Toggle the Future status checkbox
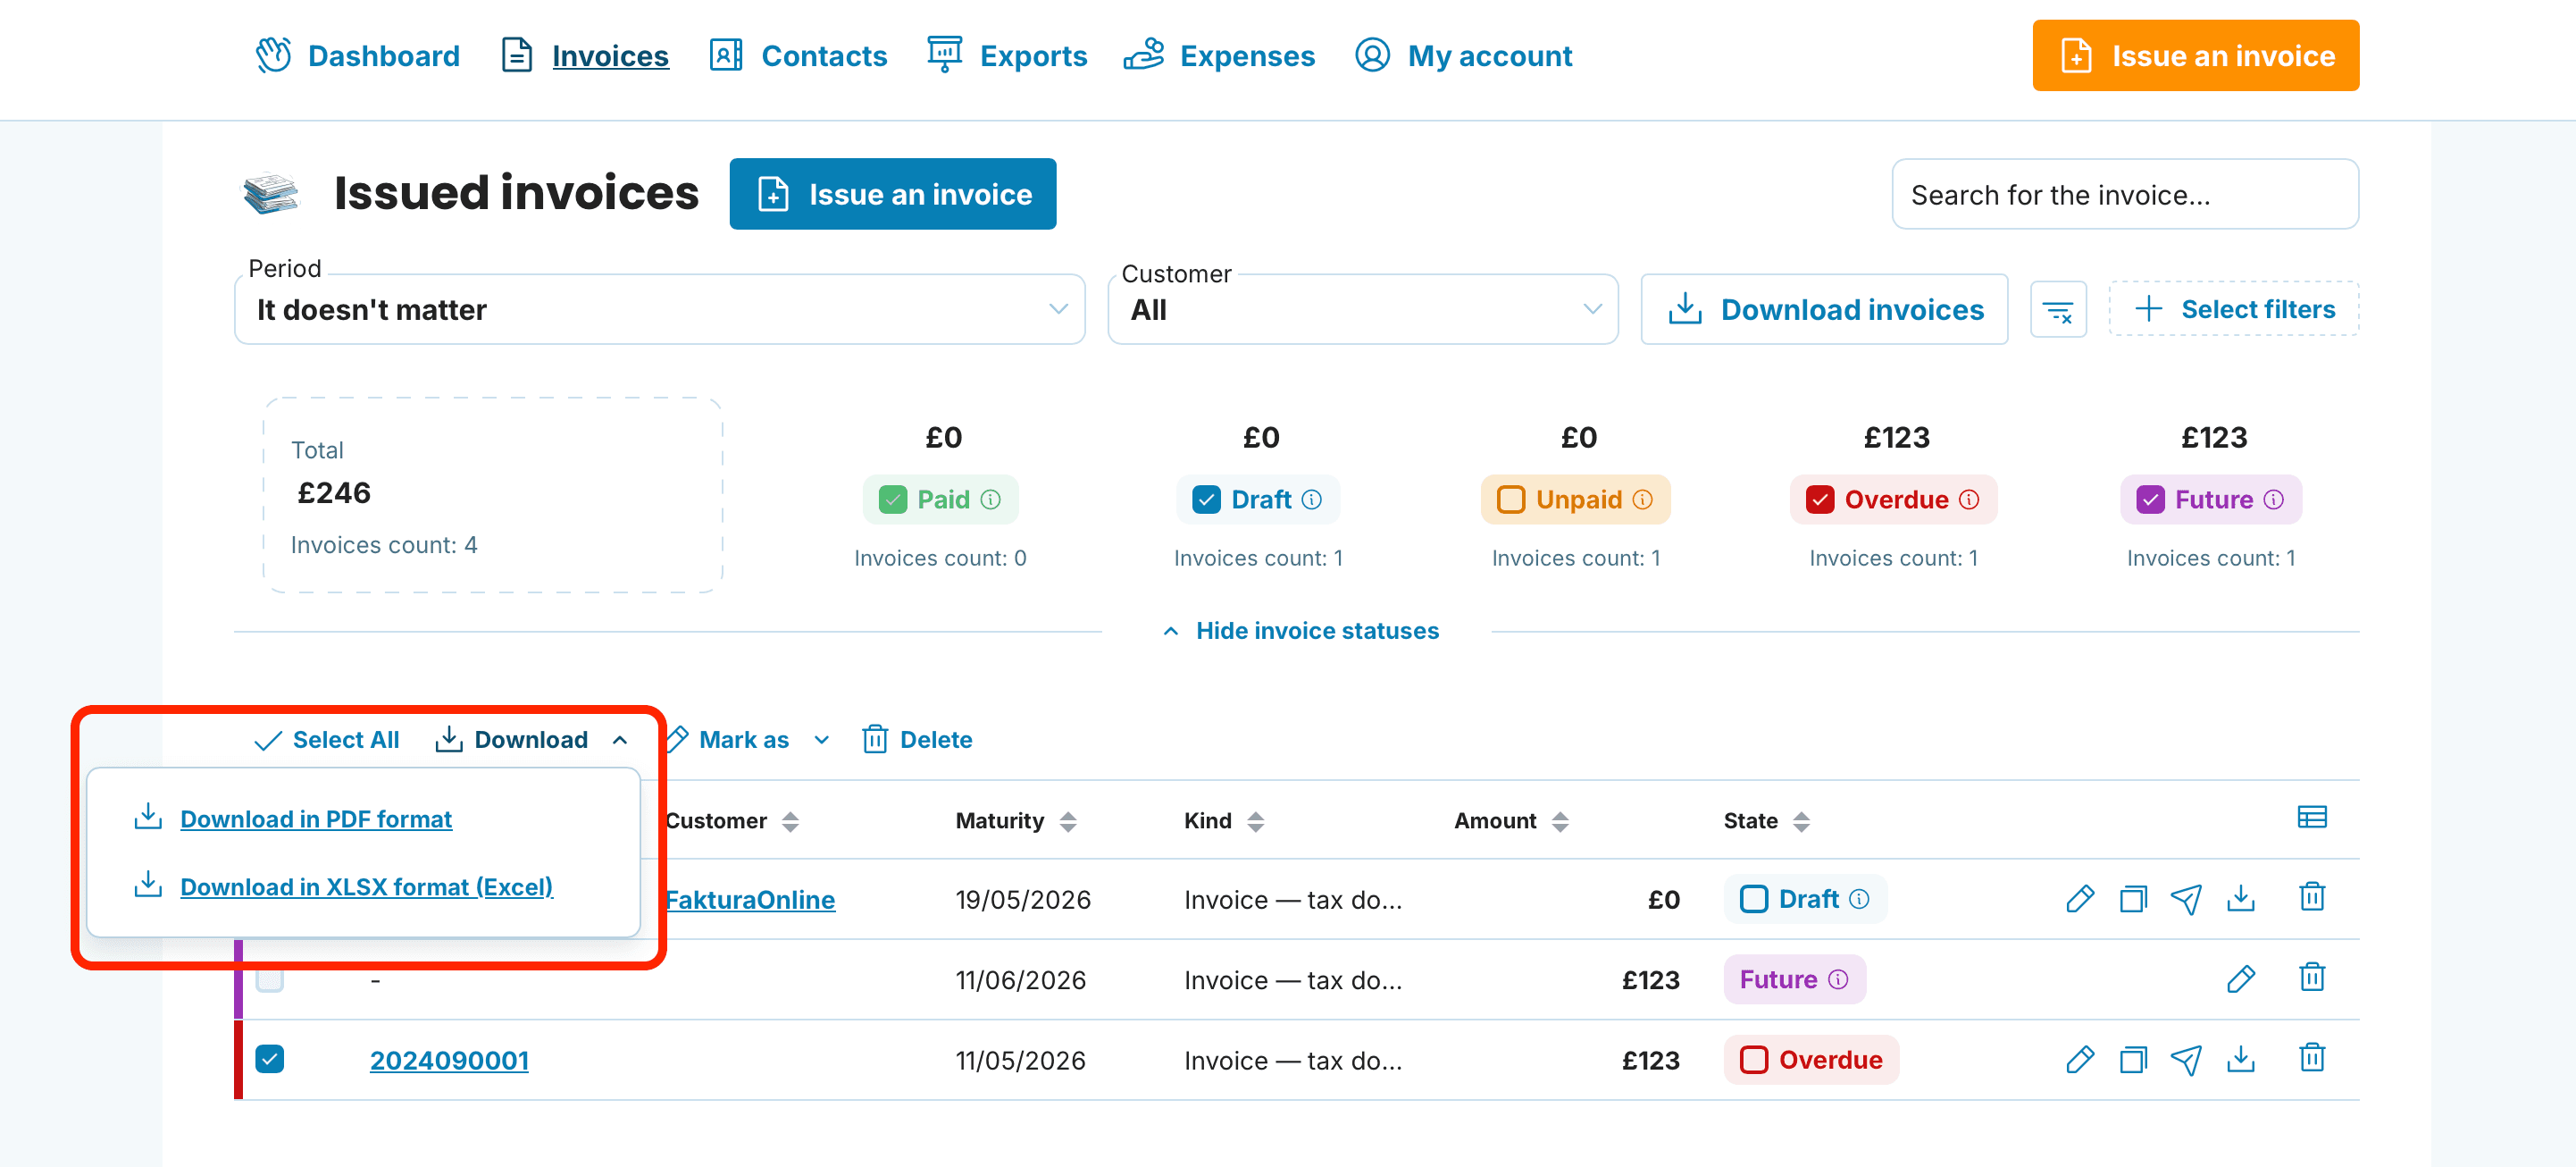 point(2149,499)
